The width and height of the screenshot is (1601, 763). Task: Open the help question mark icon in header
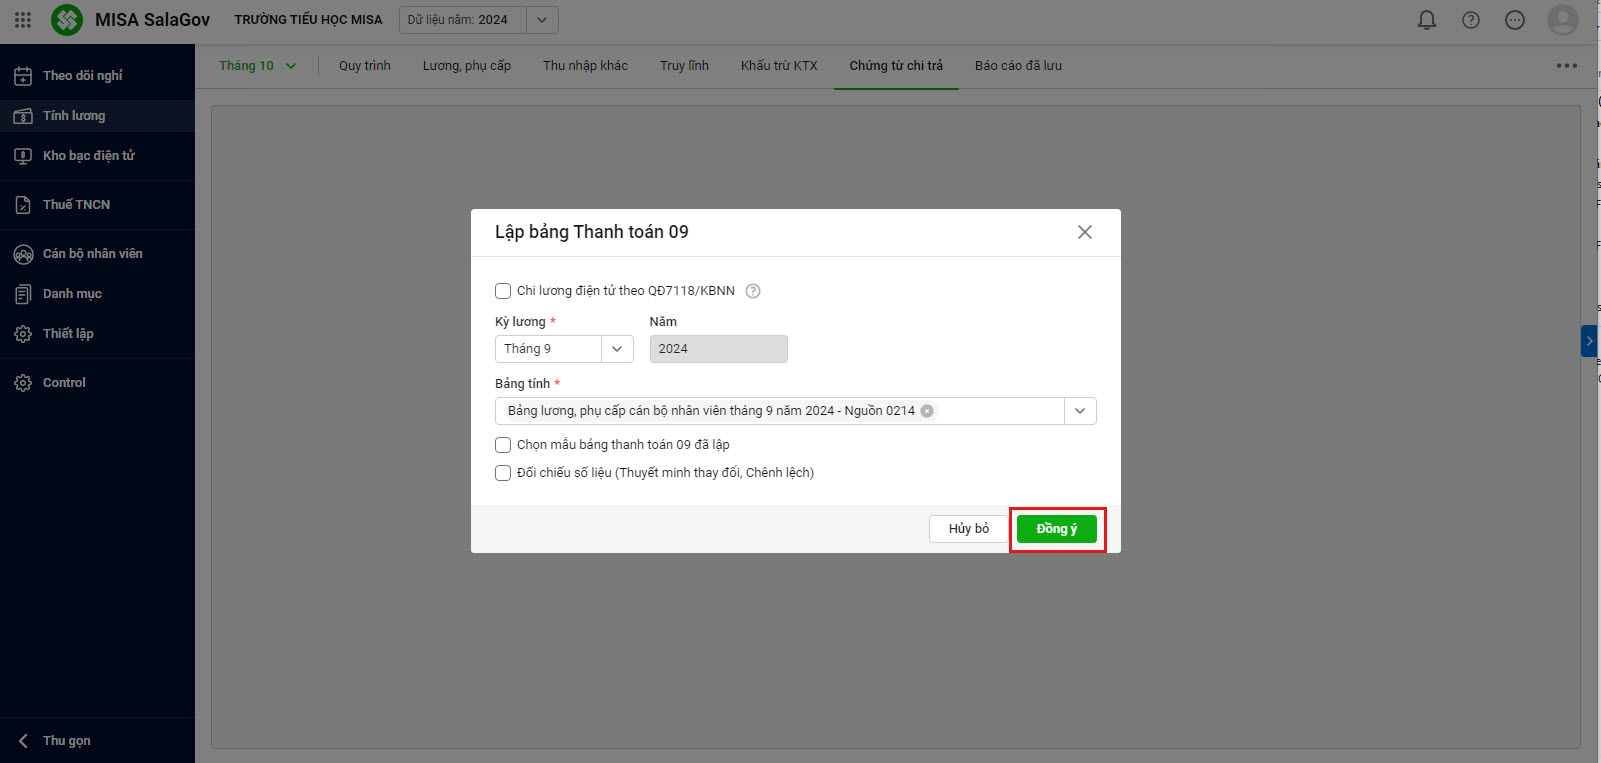(1471, 20)
